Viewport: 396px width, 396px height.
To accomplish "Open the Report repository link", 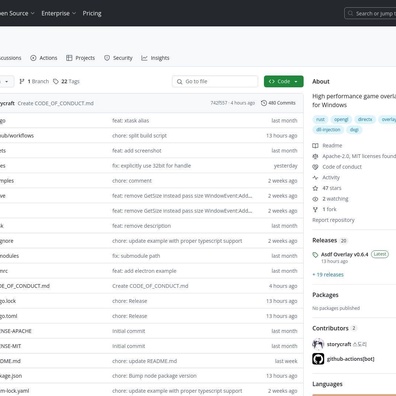I will (x=333, y=220).
